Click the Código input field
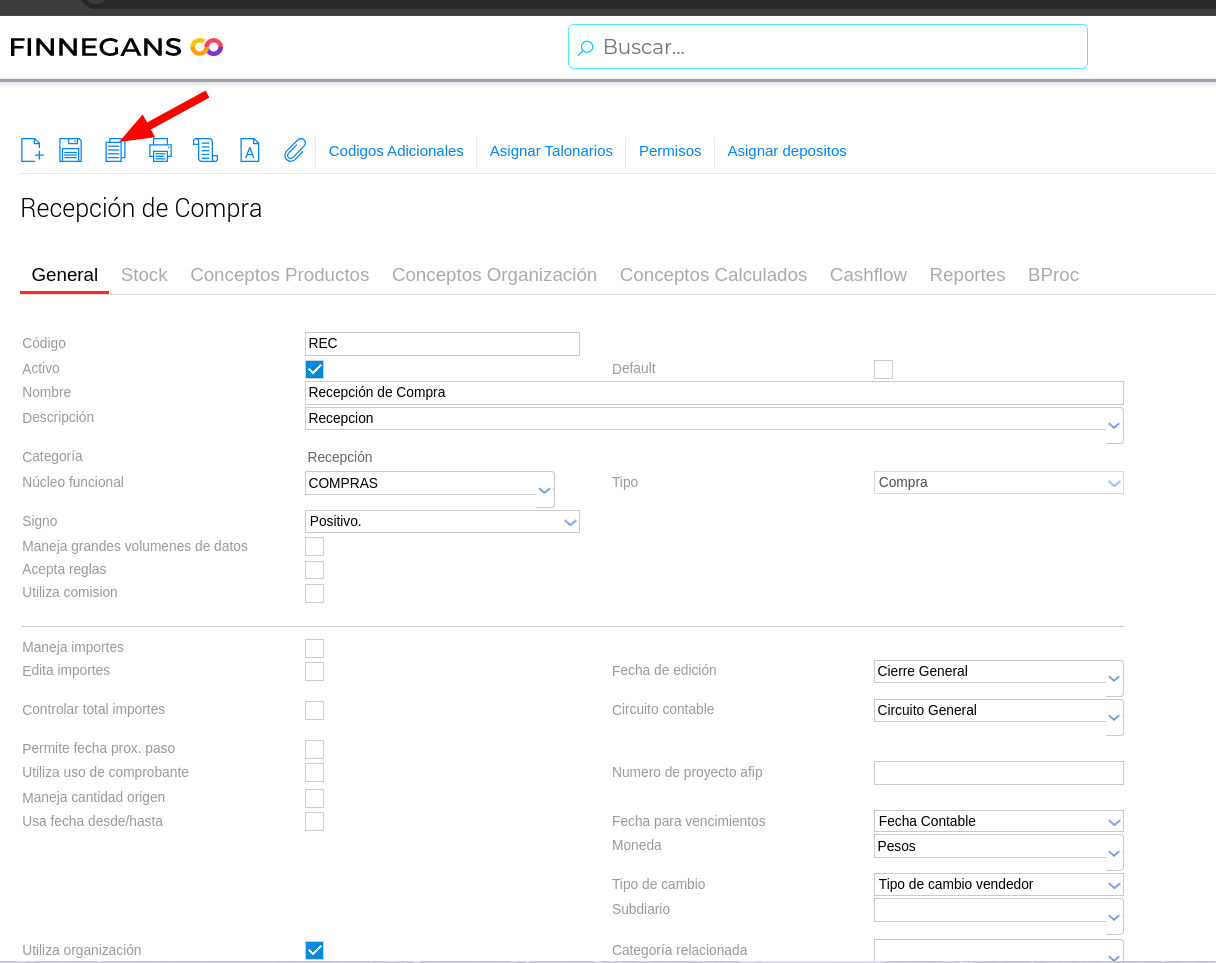This screenshot has width=1216, height=963. coord(442,344)
